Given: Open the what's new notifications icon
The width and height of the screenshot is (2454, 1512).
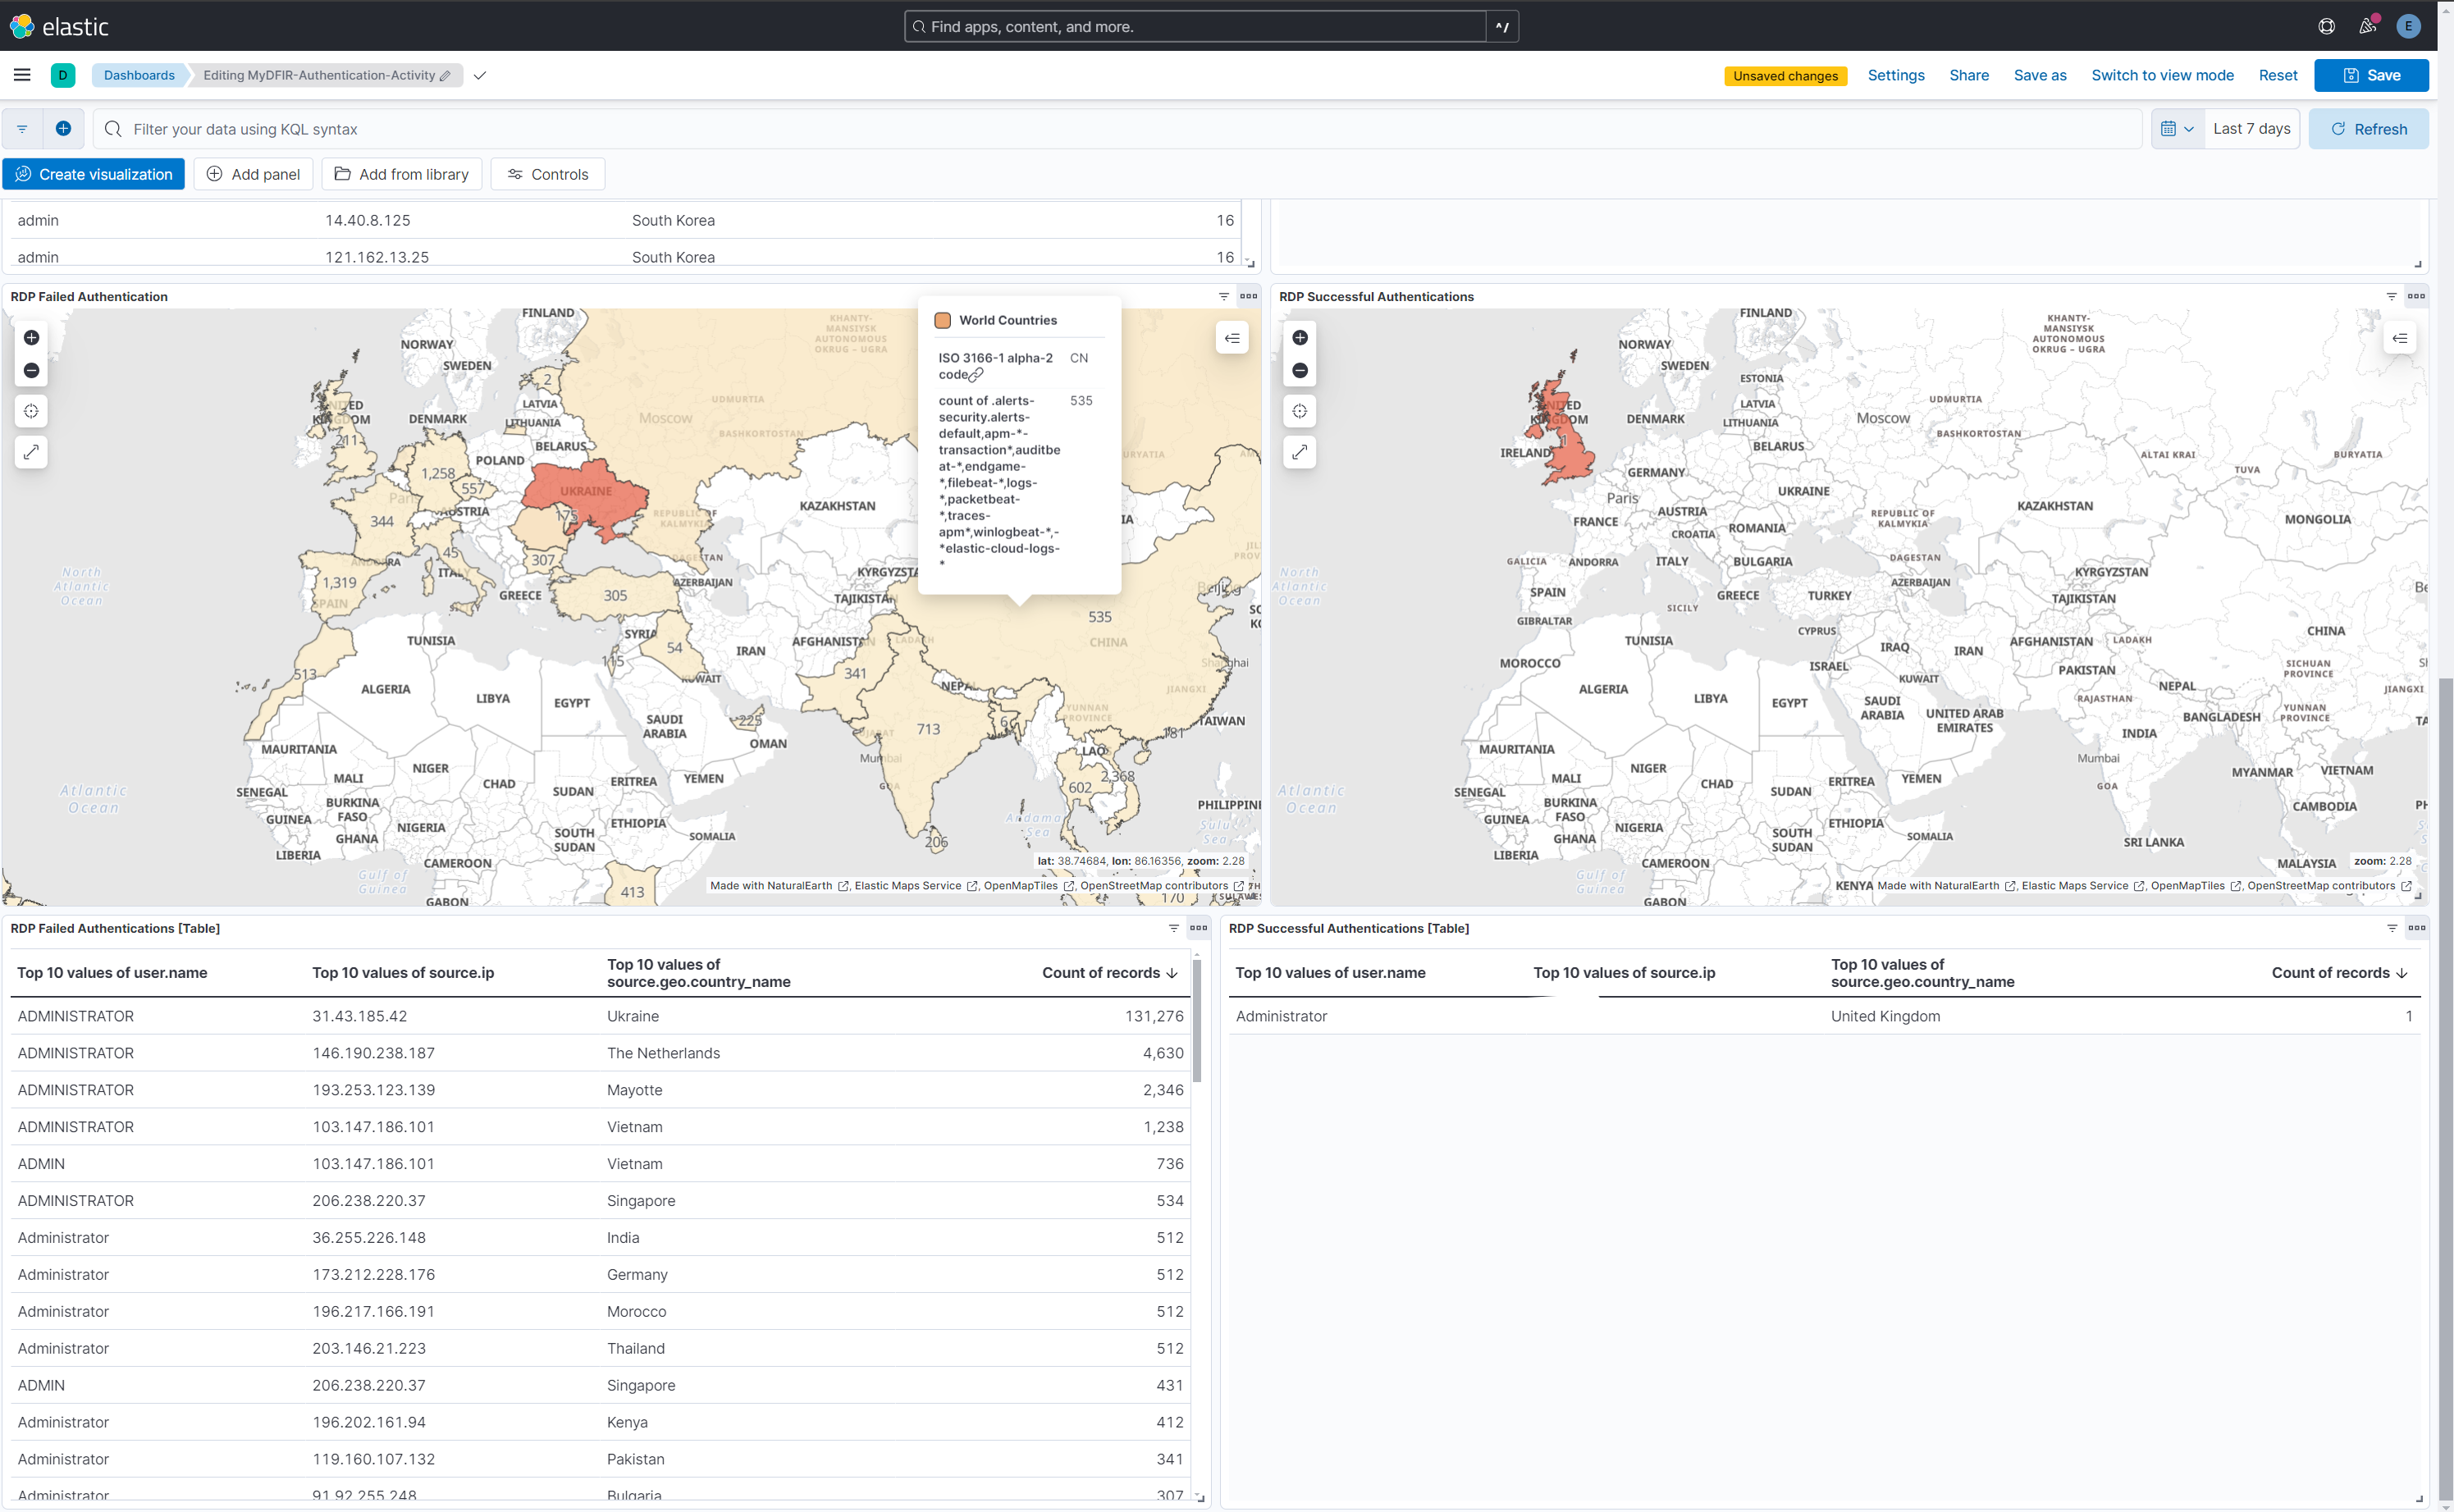Looking at the screenshot, I should tap(2367, 26).
